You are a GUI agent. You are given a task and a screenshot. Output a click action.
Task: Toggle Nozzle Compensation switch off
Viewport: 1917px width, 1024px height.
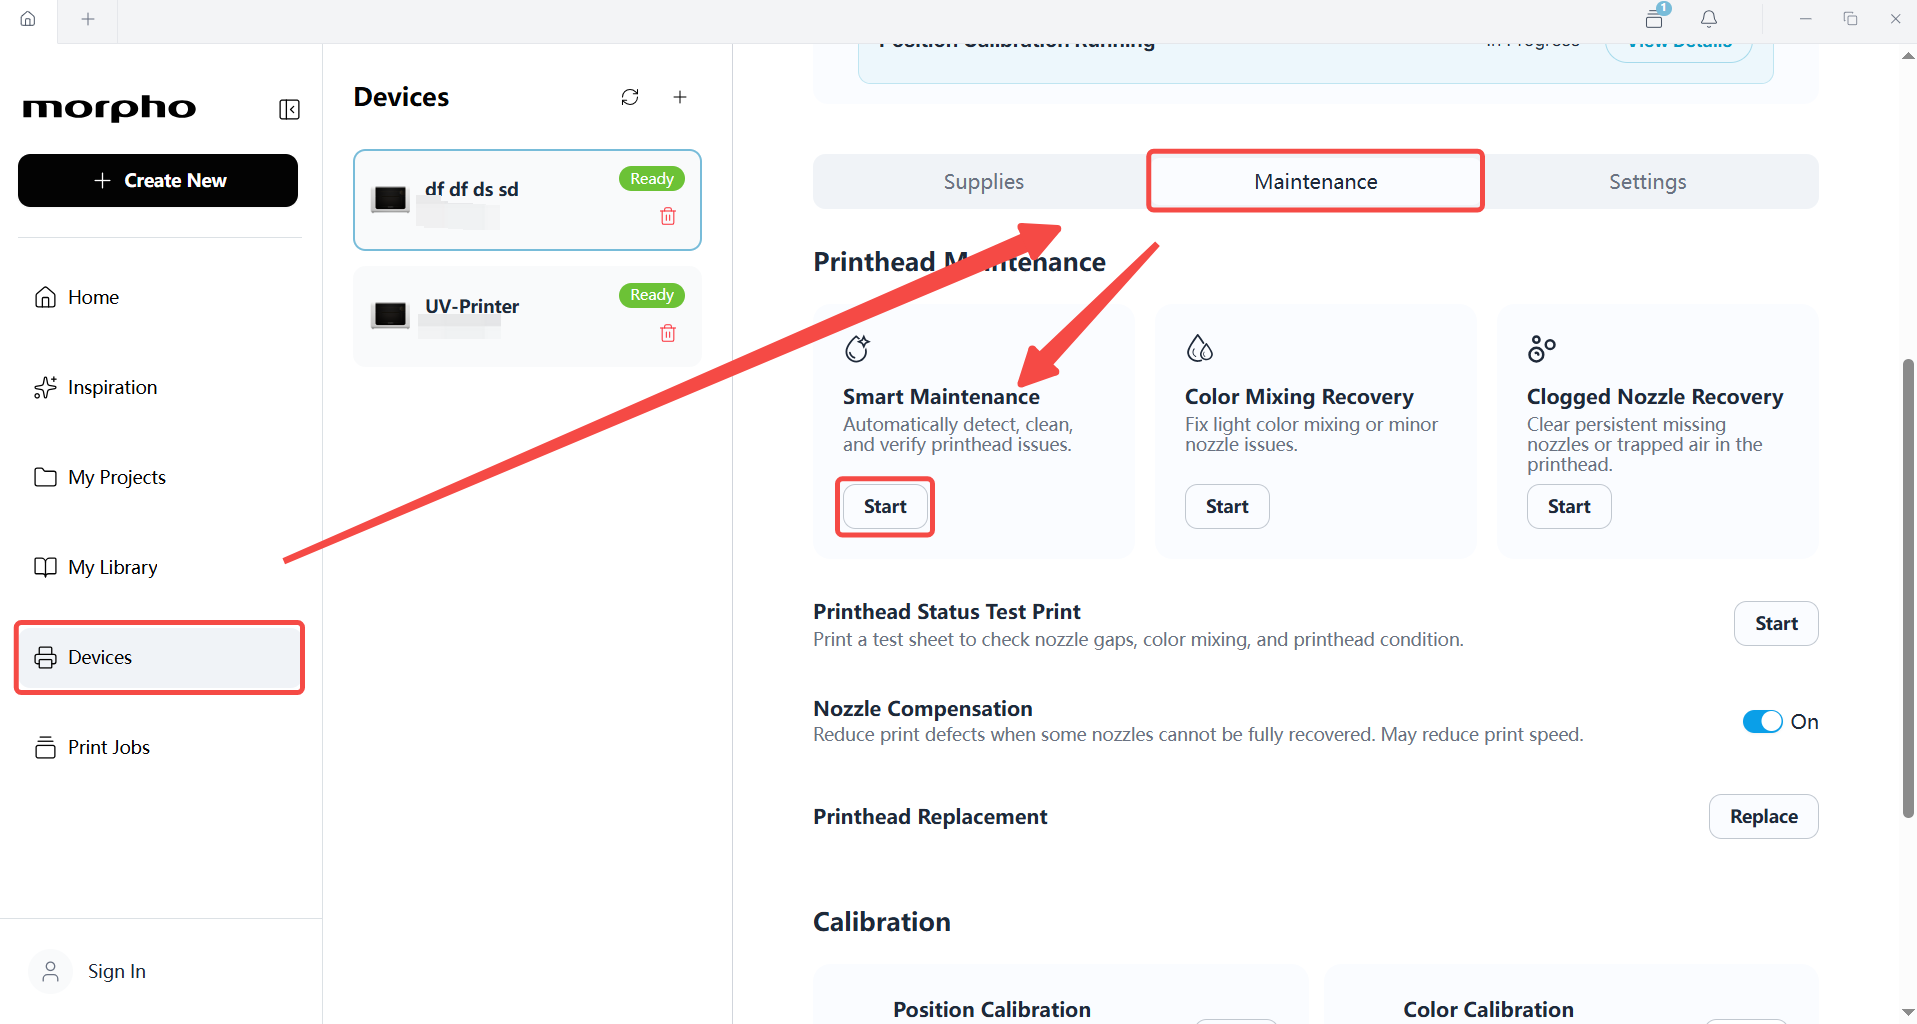pos(1762,722)
